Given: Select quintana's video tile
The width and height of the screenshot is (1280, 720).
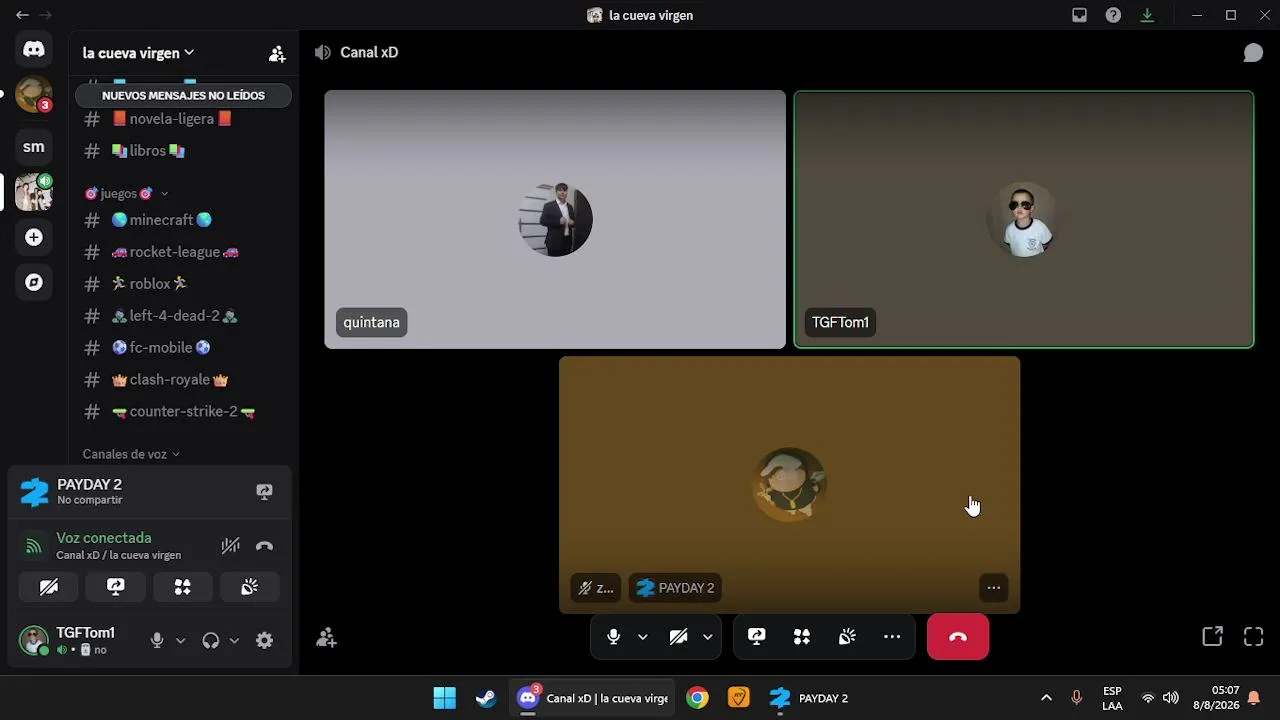Looking at the screenshot, I should (x=555, y=220).
